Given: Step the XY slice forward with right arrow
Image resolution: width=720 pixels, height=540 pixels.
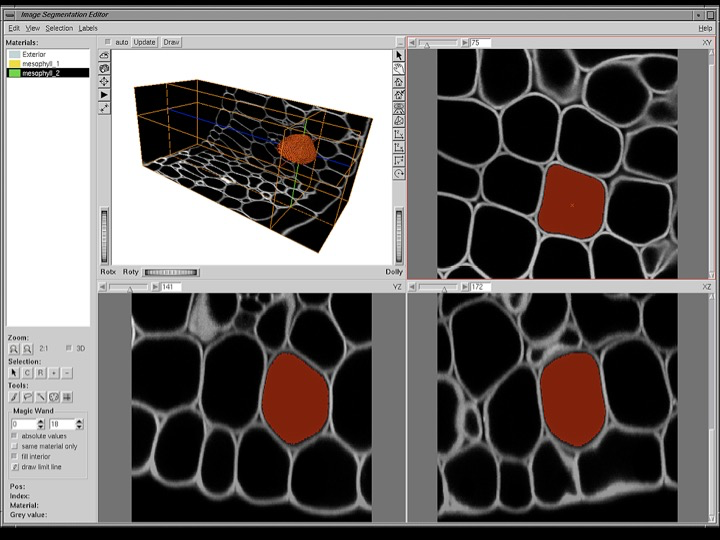Looking at the screenshot, I should coord(464,43).
